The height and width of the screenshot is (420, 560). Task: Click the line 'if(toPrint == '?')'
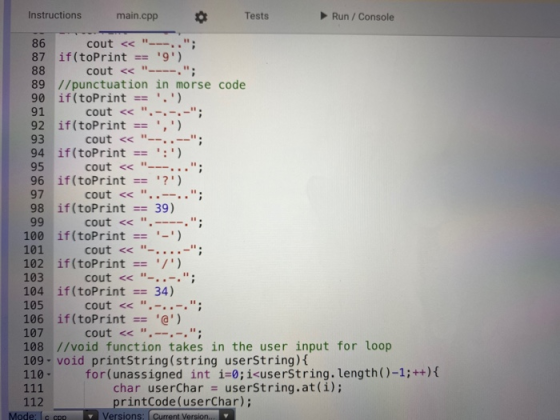pos(120,181)
